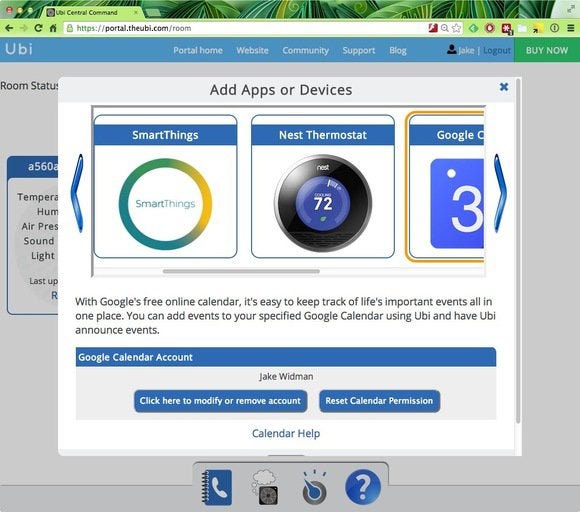Image resolution: width=580 pixels, height=512 pixels.
Task: Click the Logout link
Action: 497,50
